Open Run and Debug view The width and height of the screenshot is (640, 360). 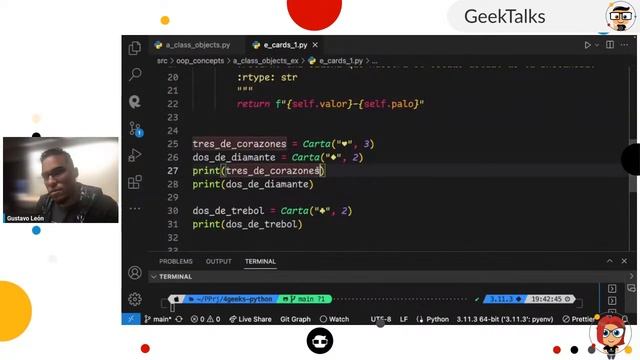(135, 156)
